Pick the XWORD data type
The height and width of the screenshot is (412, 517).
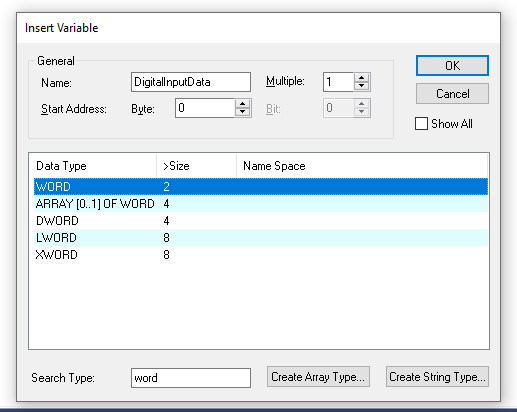click(261, 254)
